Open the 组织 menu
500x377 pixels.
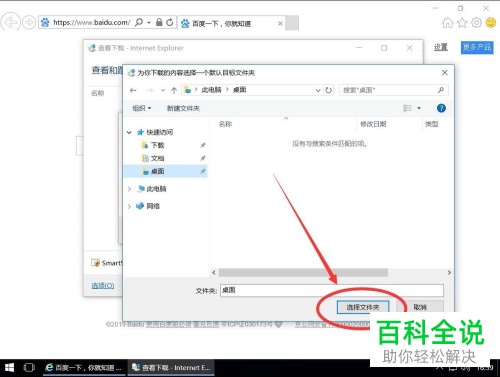tap(142, 108)
